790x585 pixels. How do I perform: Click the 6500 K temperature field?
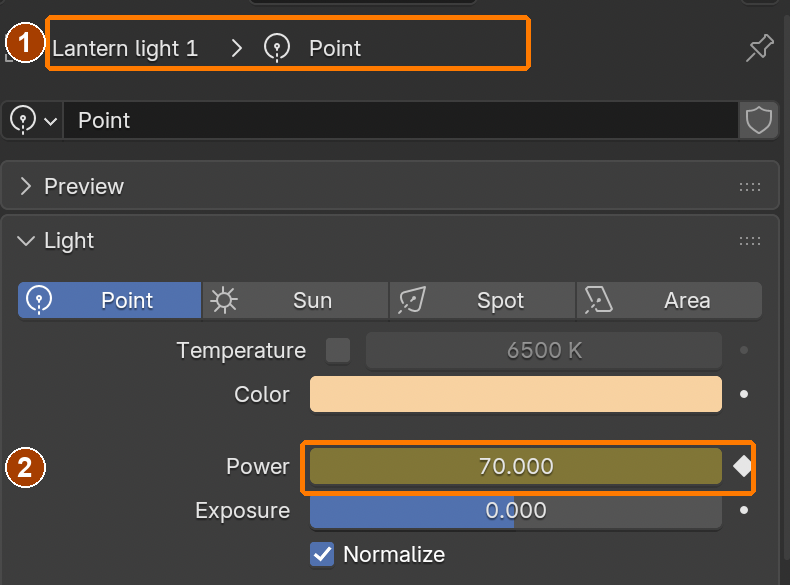click(544, 350)
